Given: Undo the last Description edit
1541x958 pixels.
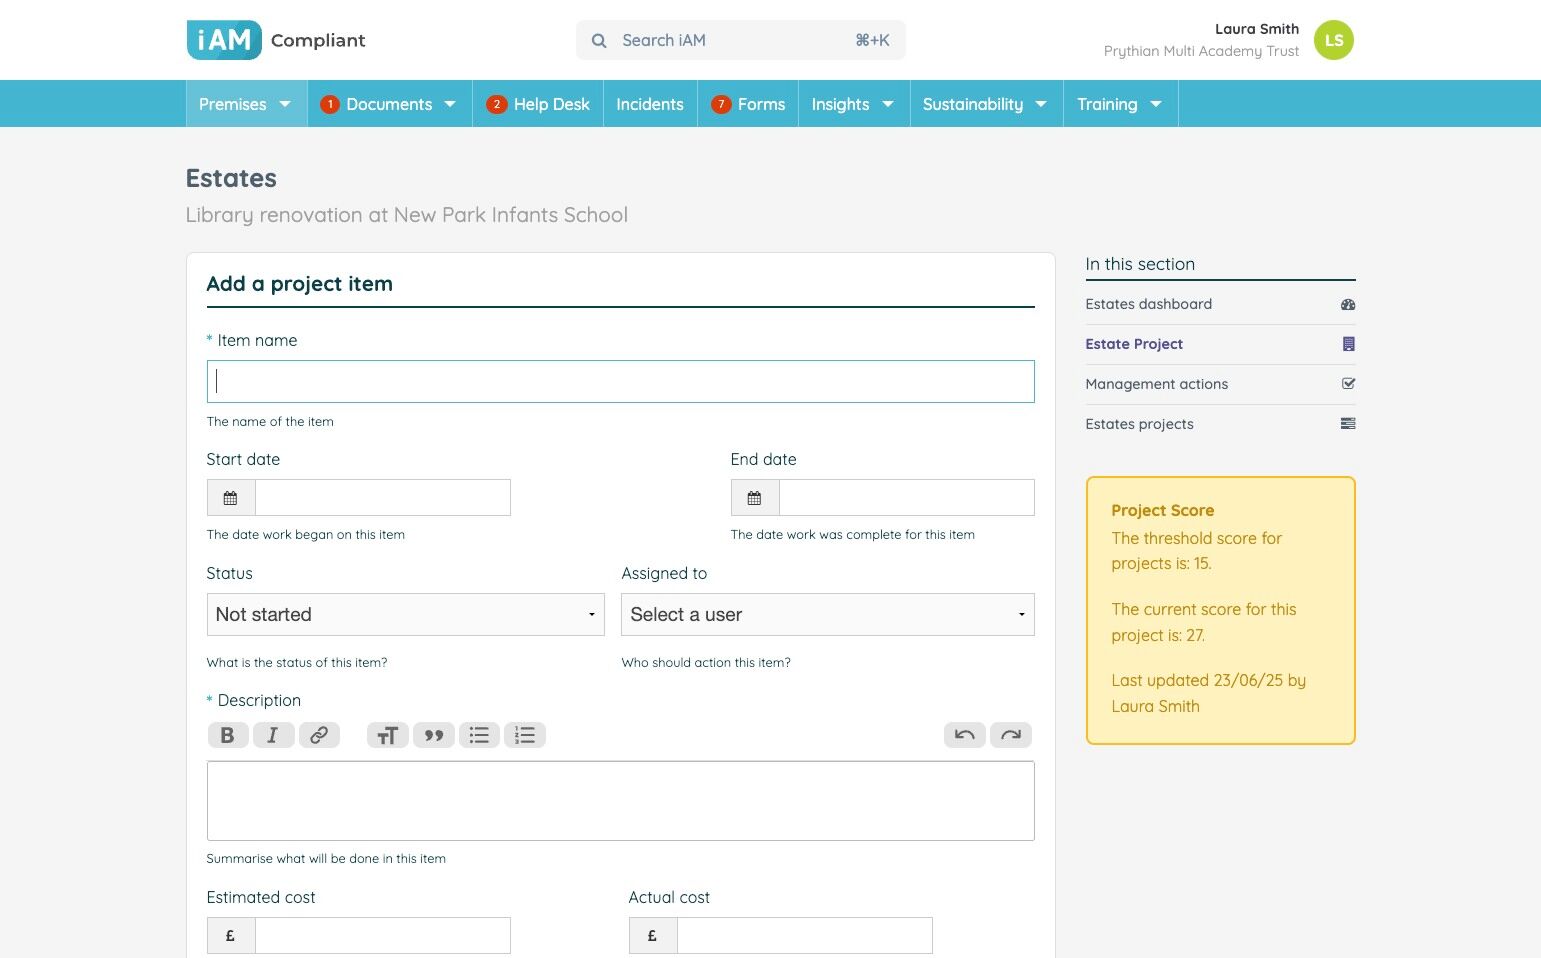Looking at the screenshot, I should [x=964, y=735].
